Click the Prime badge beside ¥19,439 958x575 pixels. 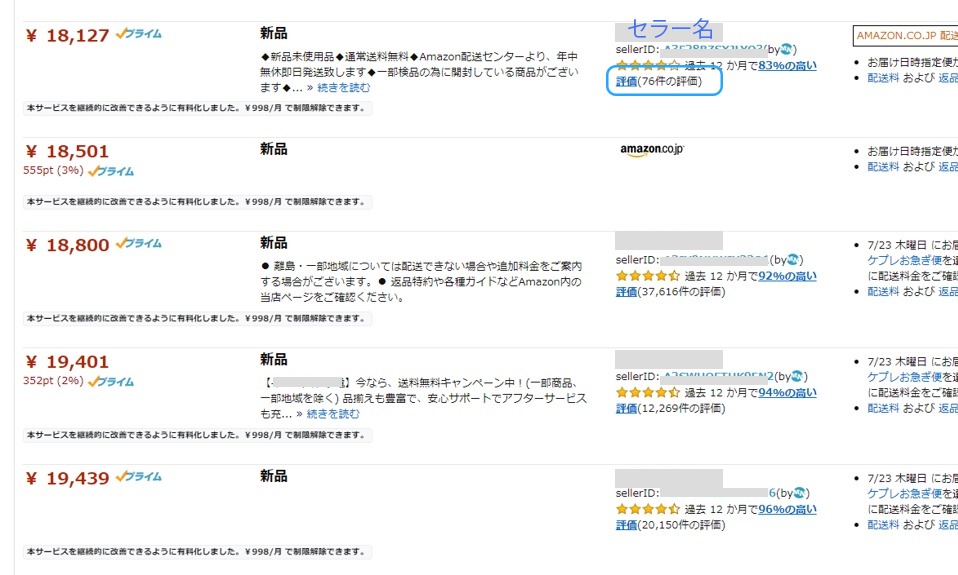(x=138, y=478)
